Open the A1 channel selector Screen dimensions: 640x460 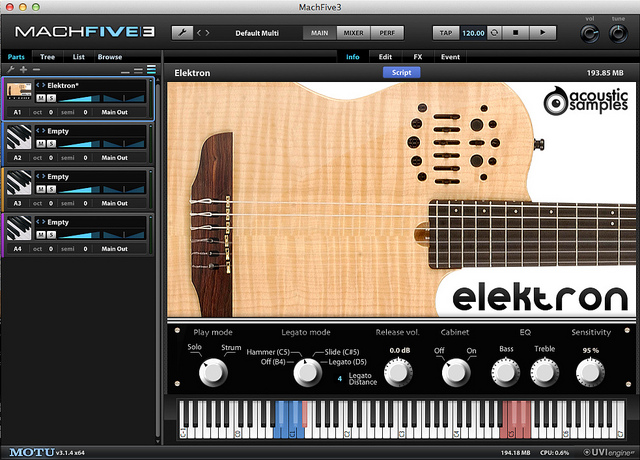pyautogui.click(x=18, y=112)
